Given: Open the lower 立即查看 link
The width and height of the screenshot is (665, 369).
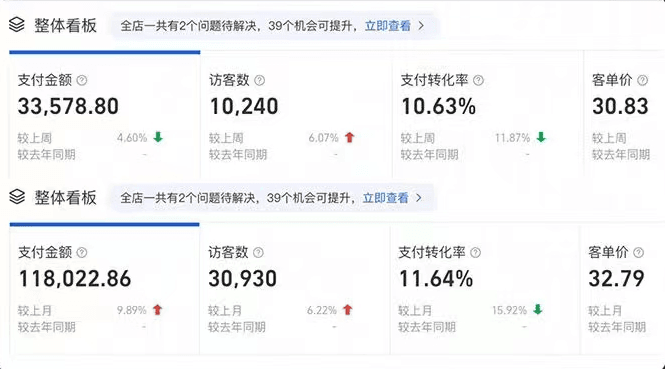Looking at the screenshot, I should [x=386, y=198].
